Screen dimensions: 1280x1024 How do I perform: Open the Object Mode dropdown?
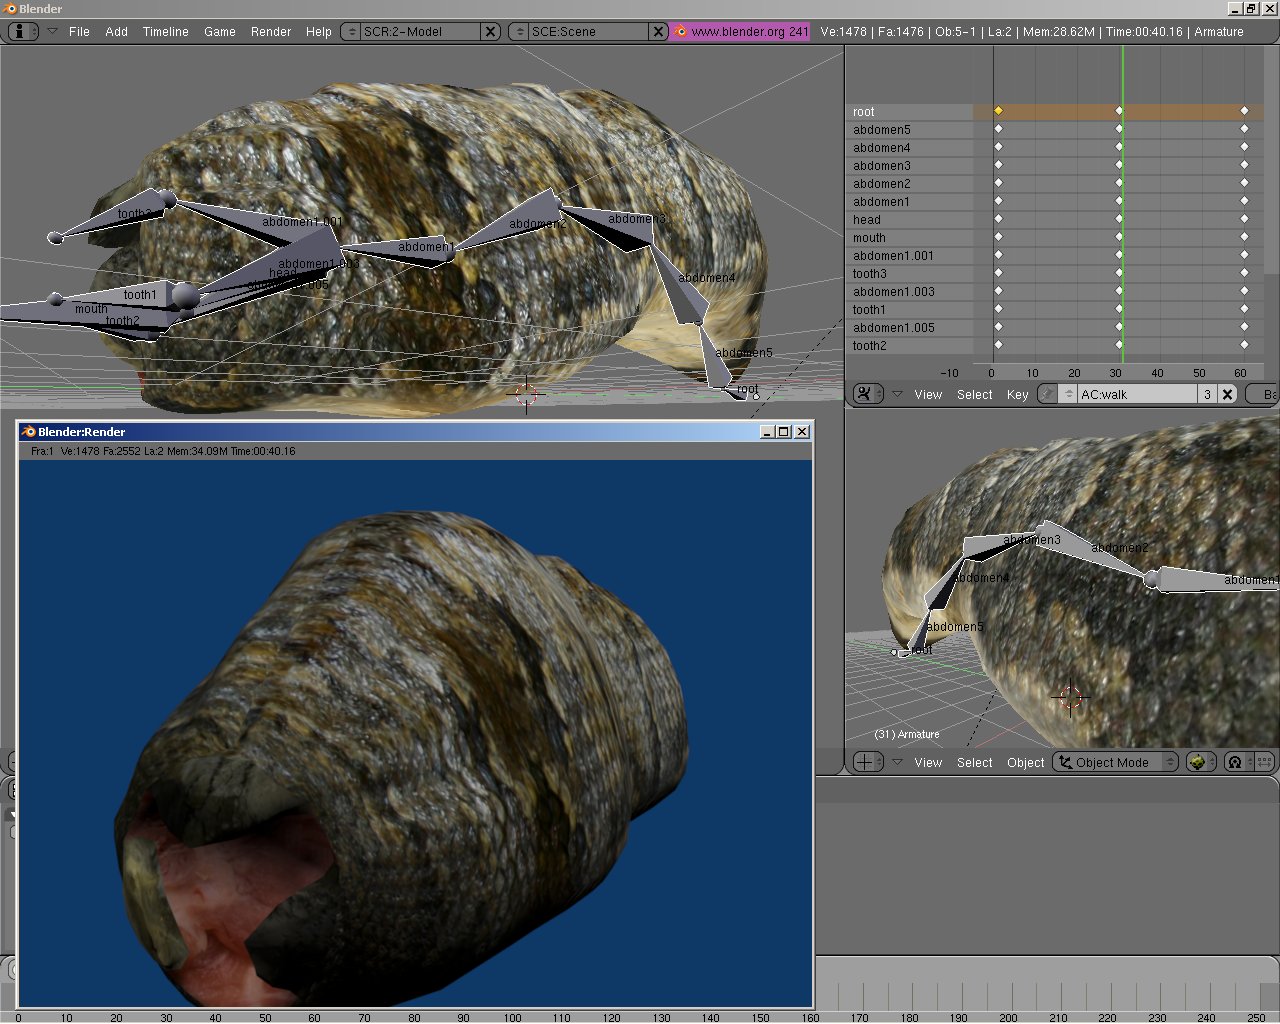(1115, 762)
